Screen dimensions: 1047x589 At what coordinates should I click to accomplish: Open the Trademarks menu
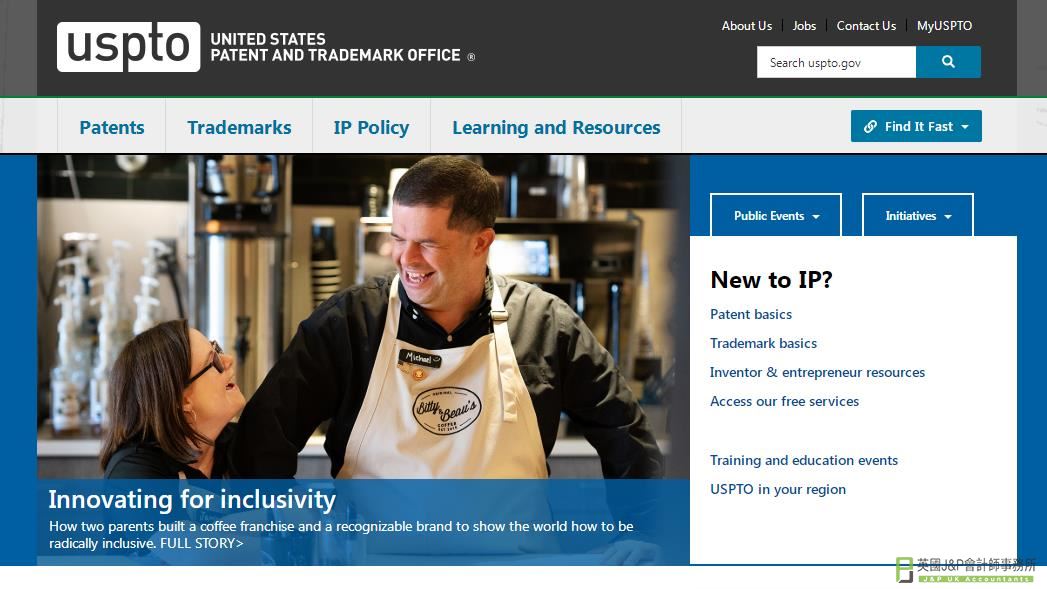pos(239,127)
